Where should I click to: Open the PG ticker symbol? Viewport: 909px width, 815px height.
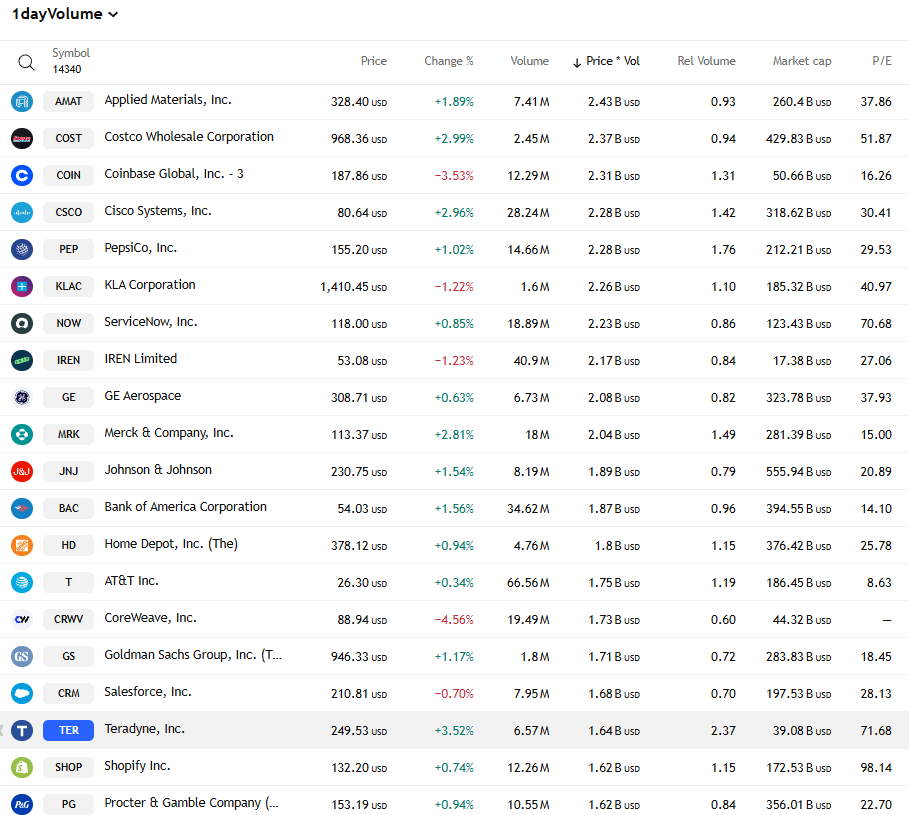point(68,804)
